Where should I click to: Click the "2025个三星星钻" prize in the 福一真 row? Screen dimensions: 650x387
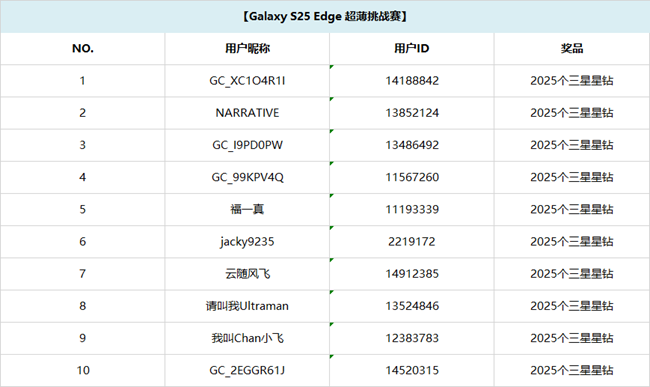coord(572,209)
